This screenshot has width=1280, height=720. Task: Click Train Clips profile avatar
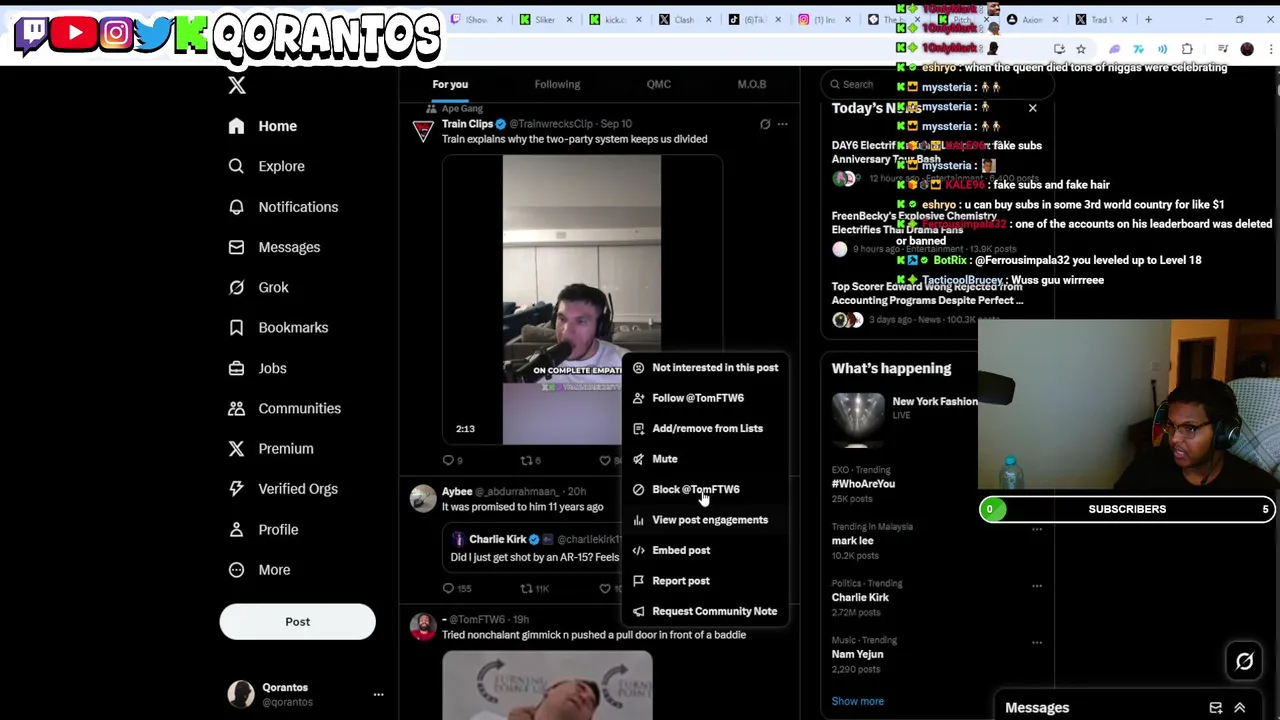click(423, 131)
